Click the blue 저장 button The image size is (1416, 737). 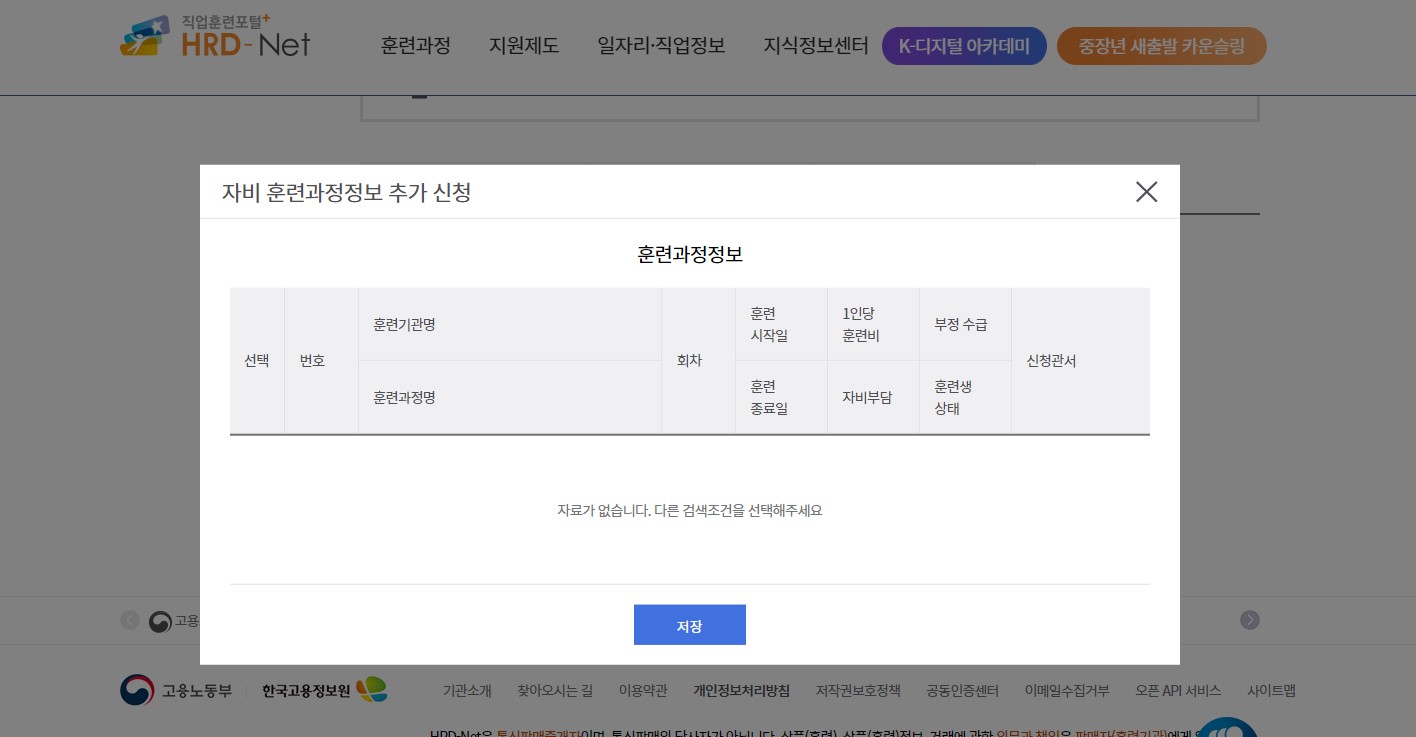690,625
